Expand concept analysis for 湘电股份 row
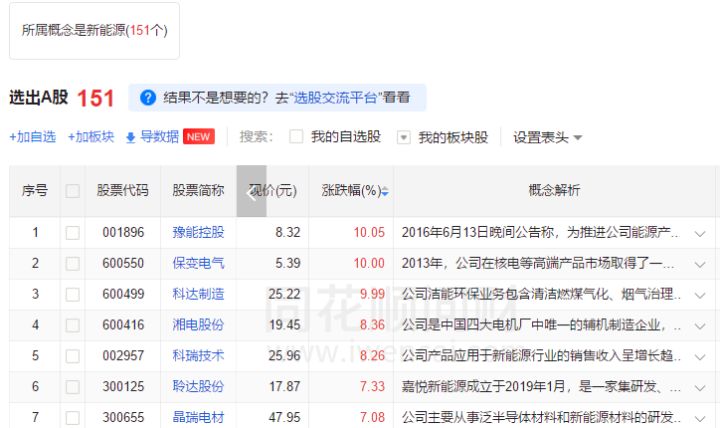 click(x=700, y=326)
